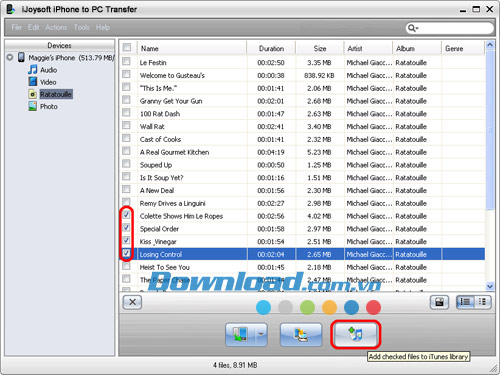Switch to list view mode
This screenshot has height=375, width=500.
click(465, 302)
